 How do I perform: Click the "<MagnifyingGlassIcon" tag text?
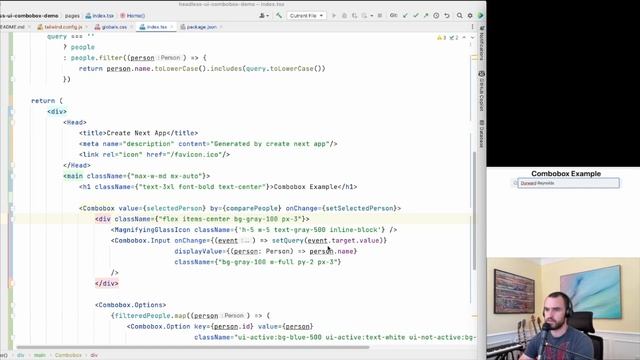tap(151, 230)
